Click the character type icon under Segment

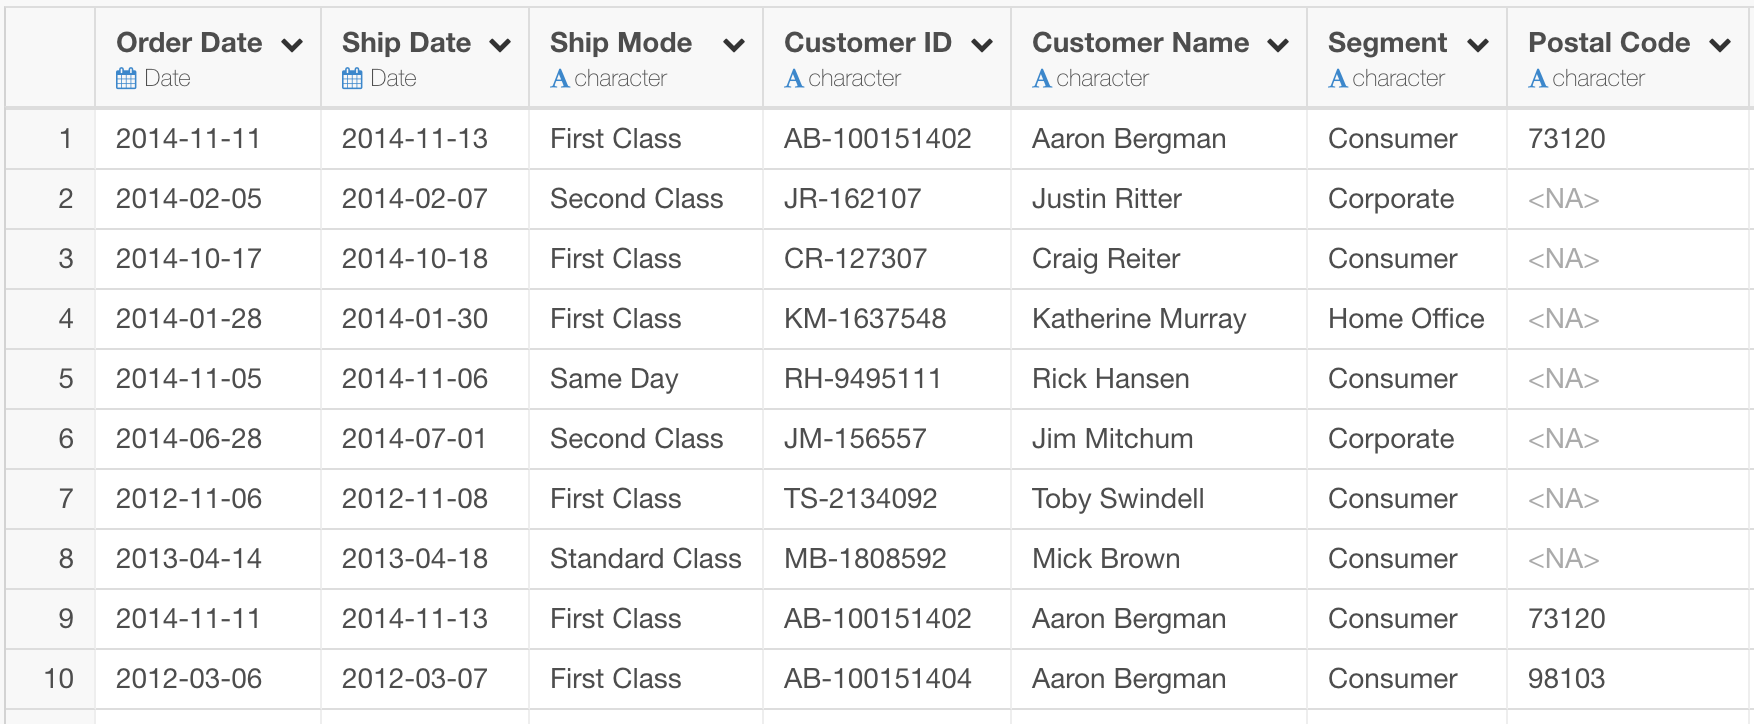click(x=1338, y=79)
